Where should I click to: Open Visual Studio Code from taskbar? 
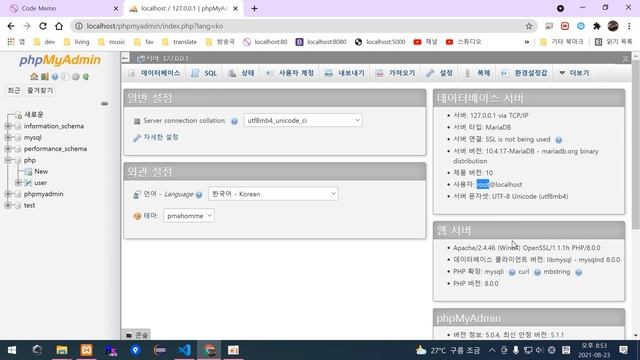click(x=184, y=350)
